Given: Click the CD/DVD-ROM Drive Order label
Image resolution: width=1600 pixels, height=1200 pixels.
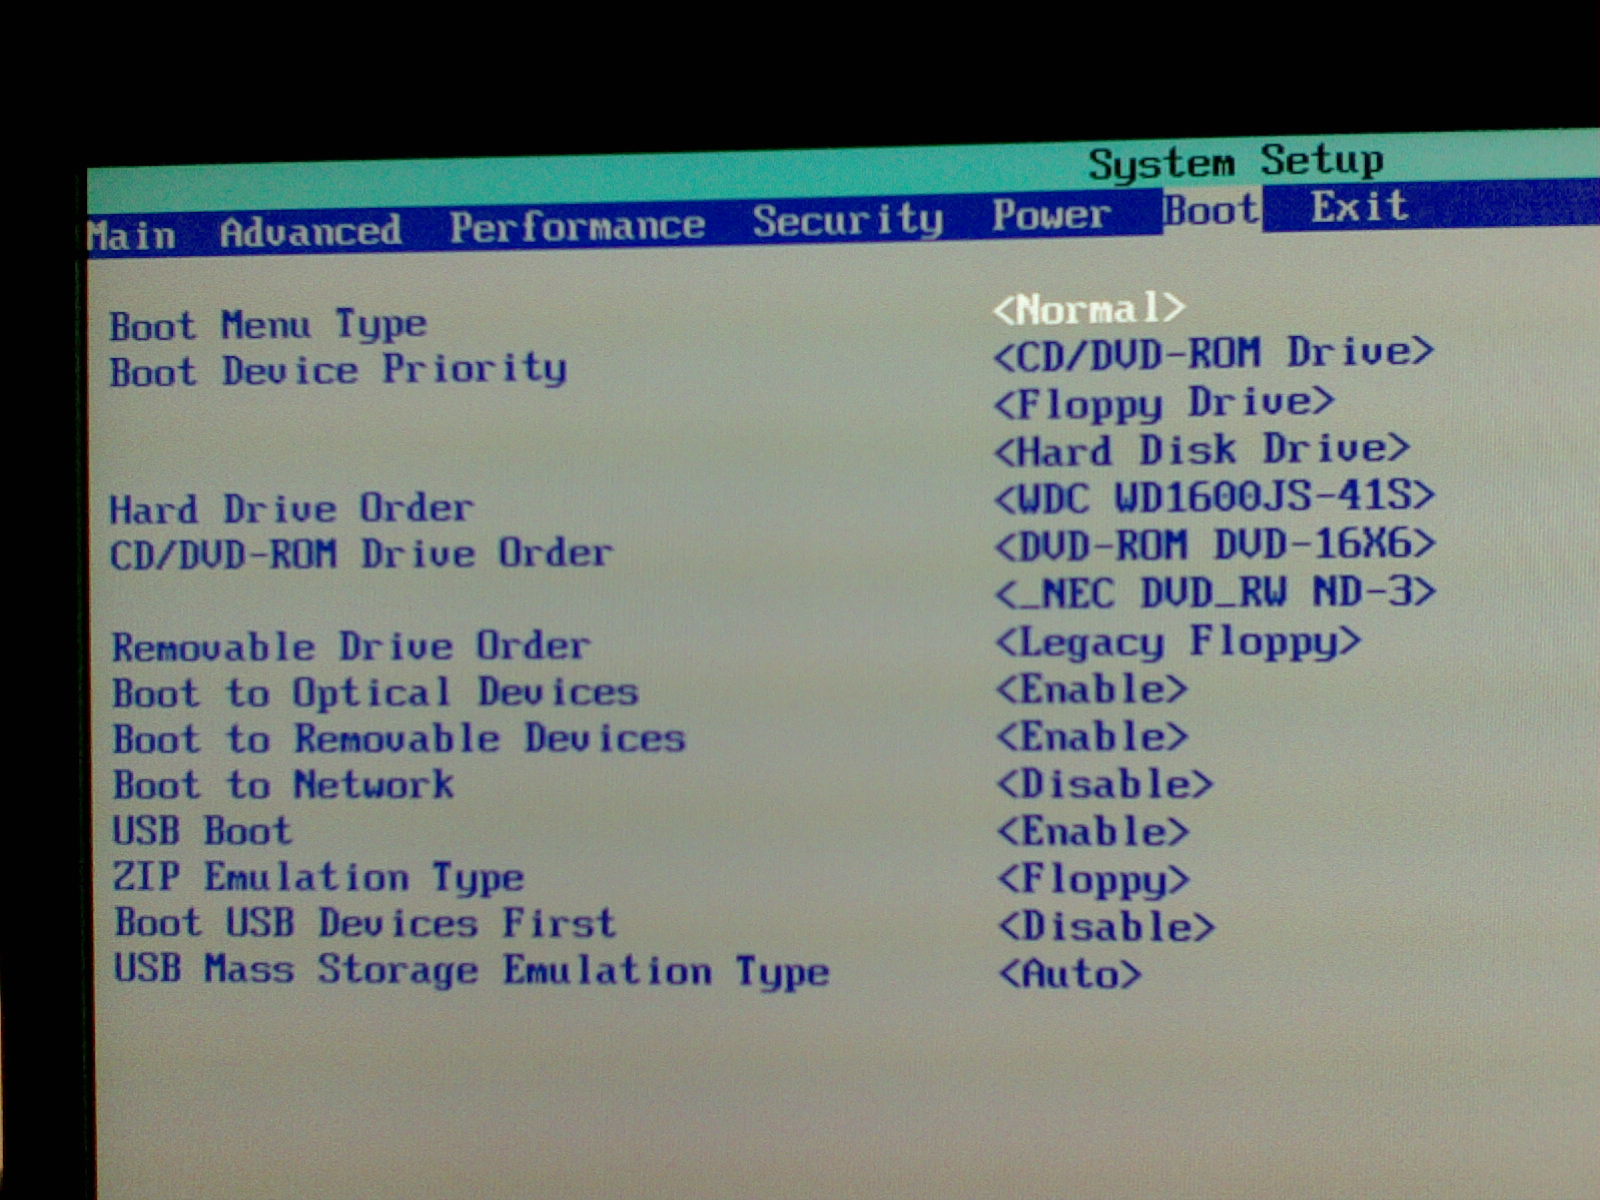Looking at the screenshot, I should point(361,554).
